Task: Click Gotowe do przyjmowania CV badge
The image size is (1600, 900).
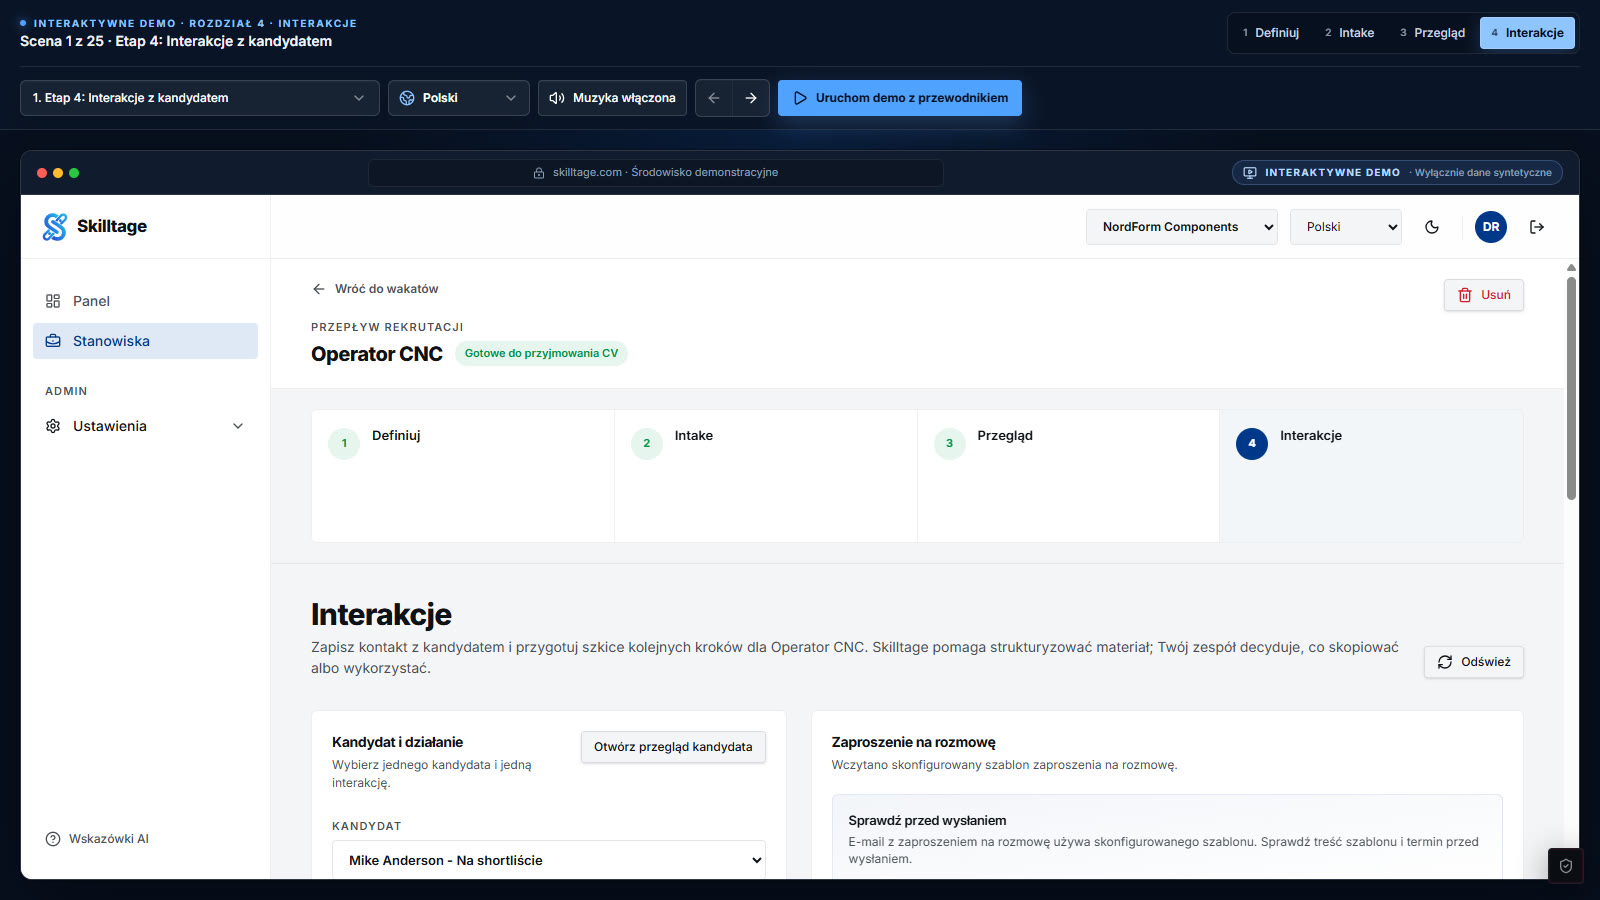Action: click(541, 353)
